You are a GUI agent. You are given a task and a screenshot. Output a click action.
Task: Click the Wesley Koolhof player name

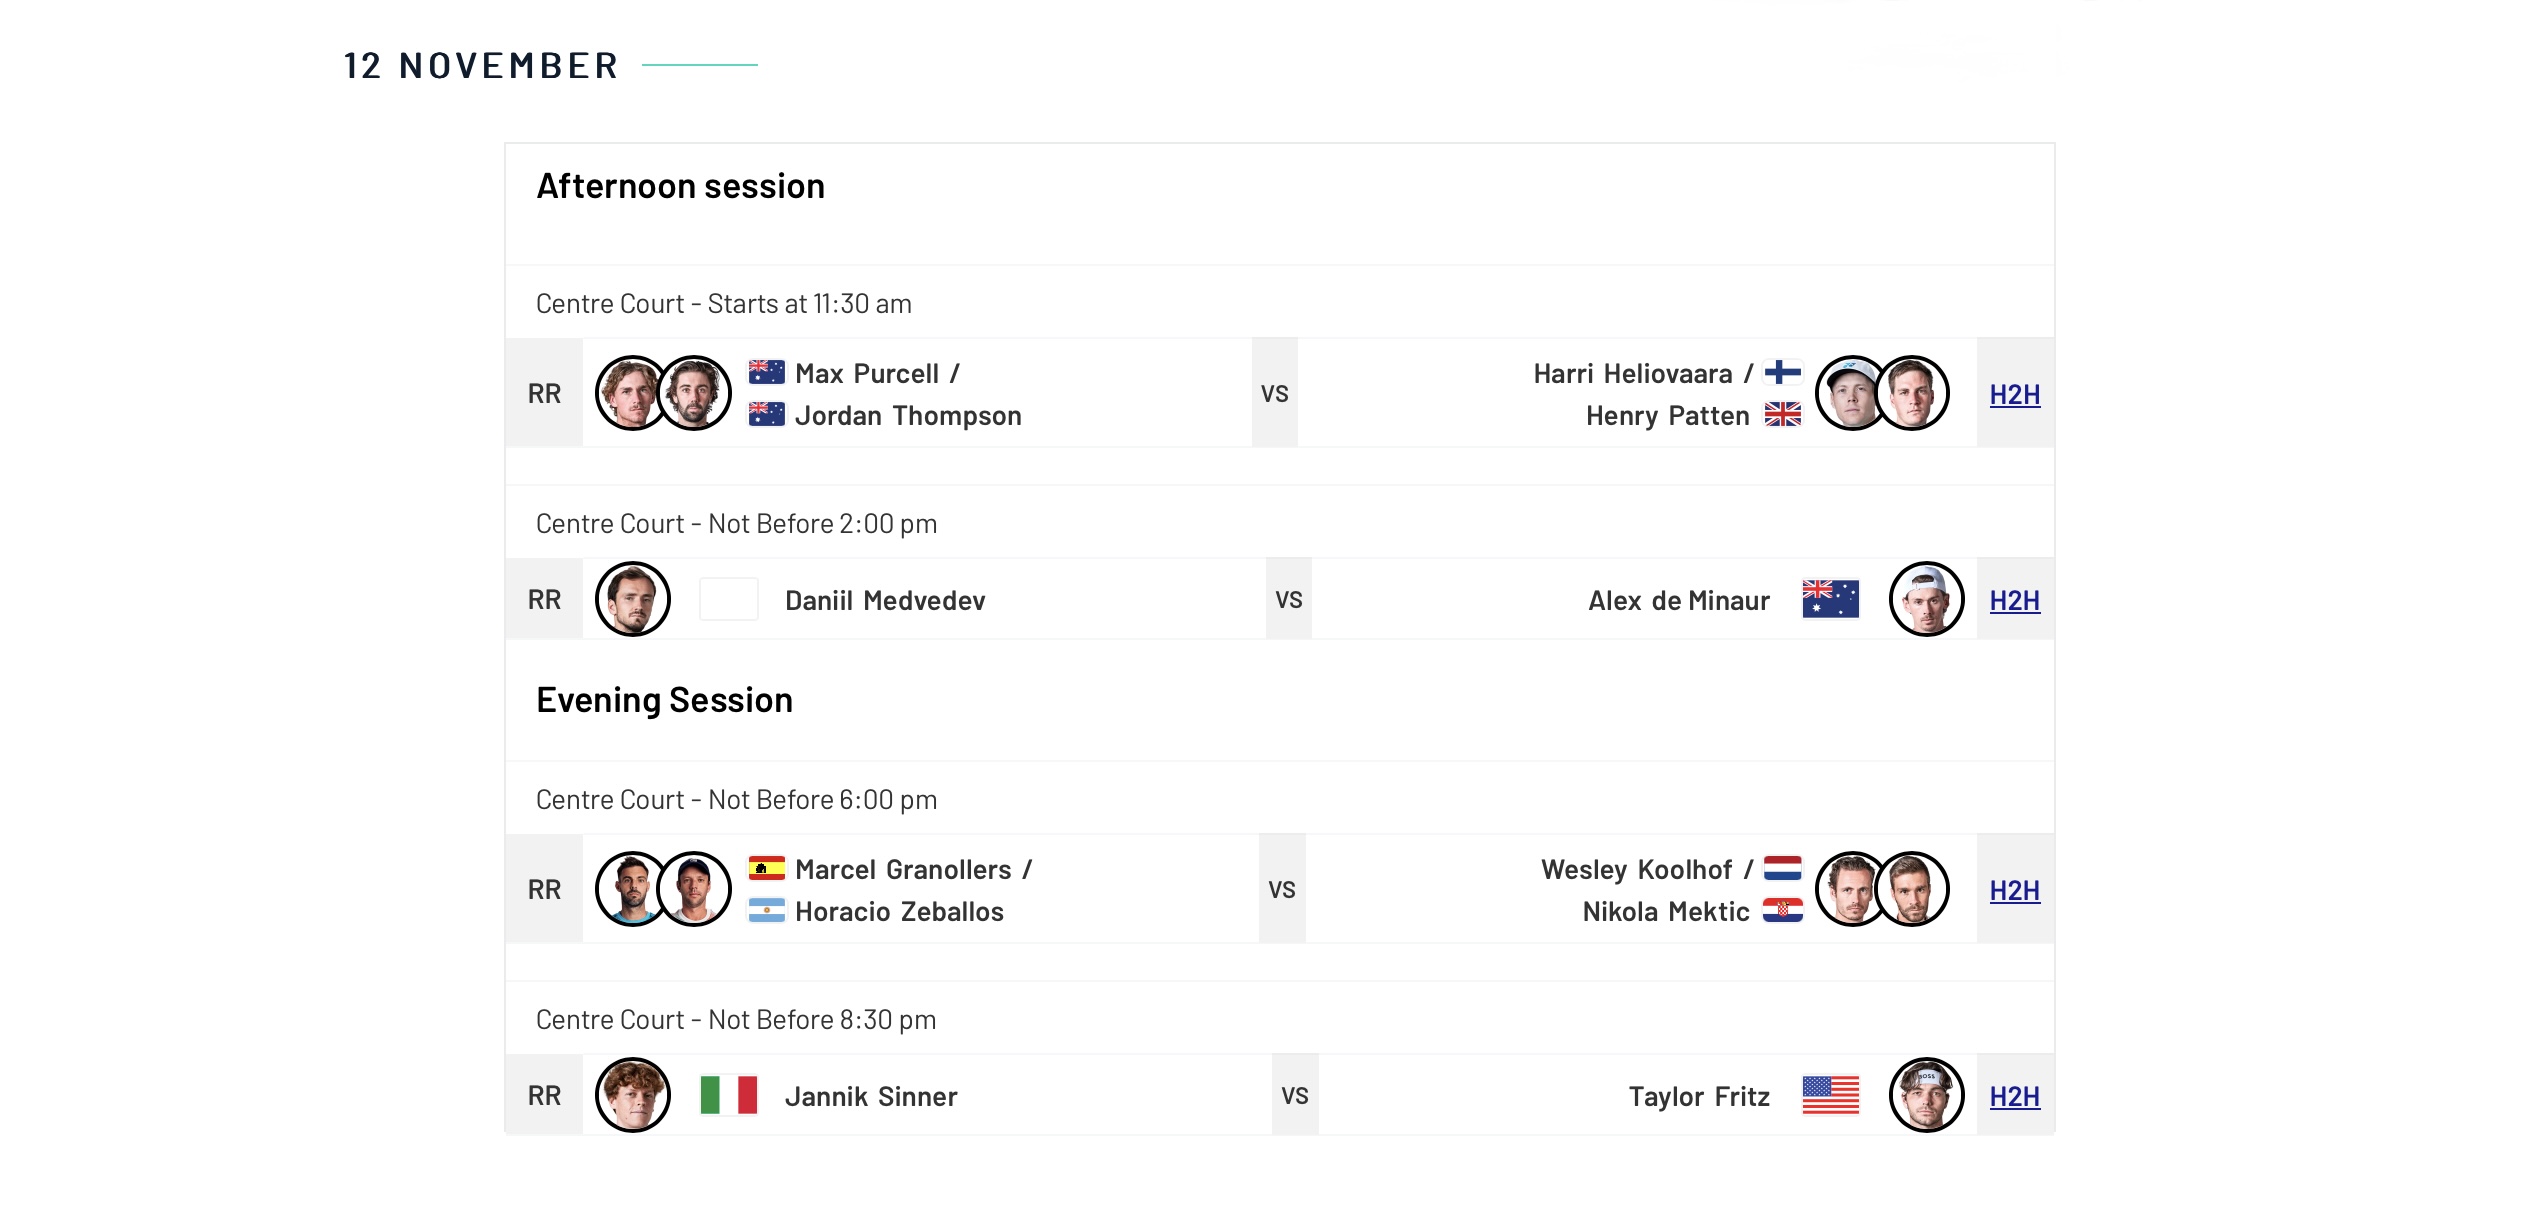pos(1636,870)
